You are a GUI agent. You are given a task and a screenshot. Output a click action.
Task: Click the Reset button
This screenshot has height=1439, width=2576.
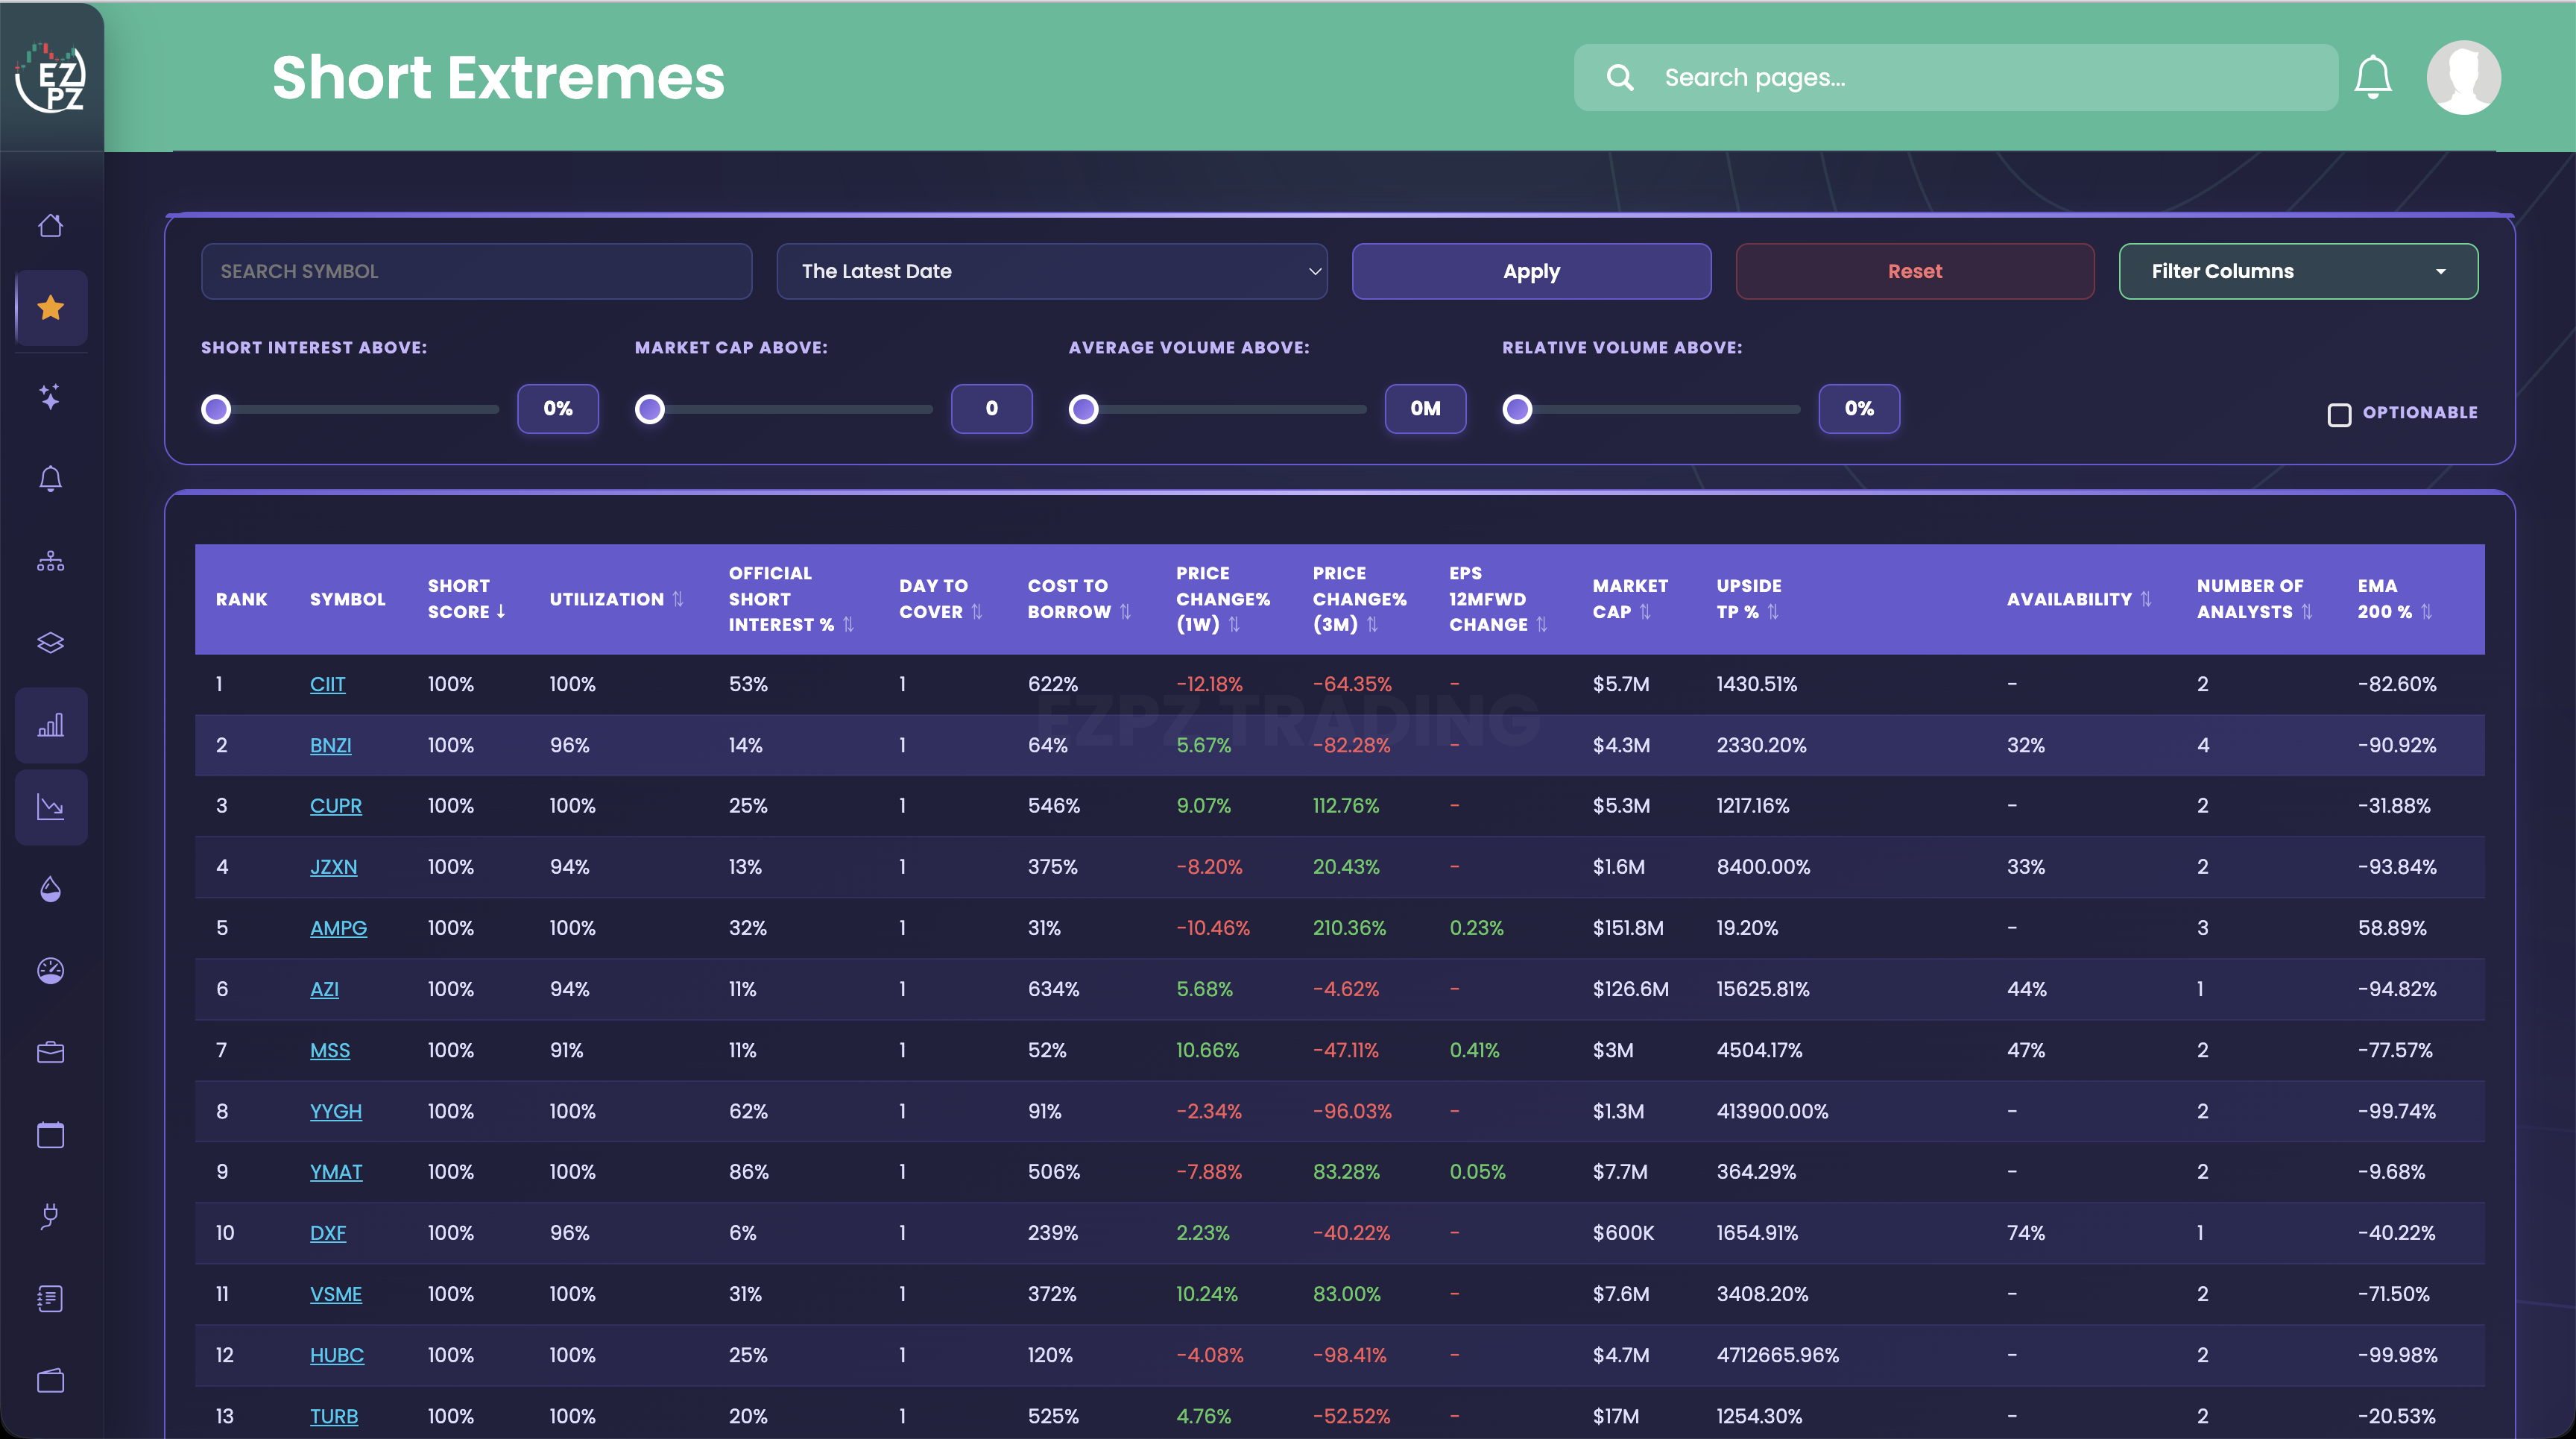point(1914,271)
